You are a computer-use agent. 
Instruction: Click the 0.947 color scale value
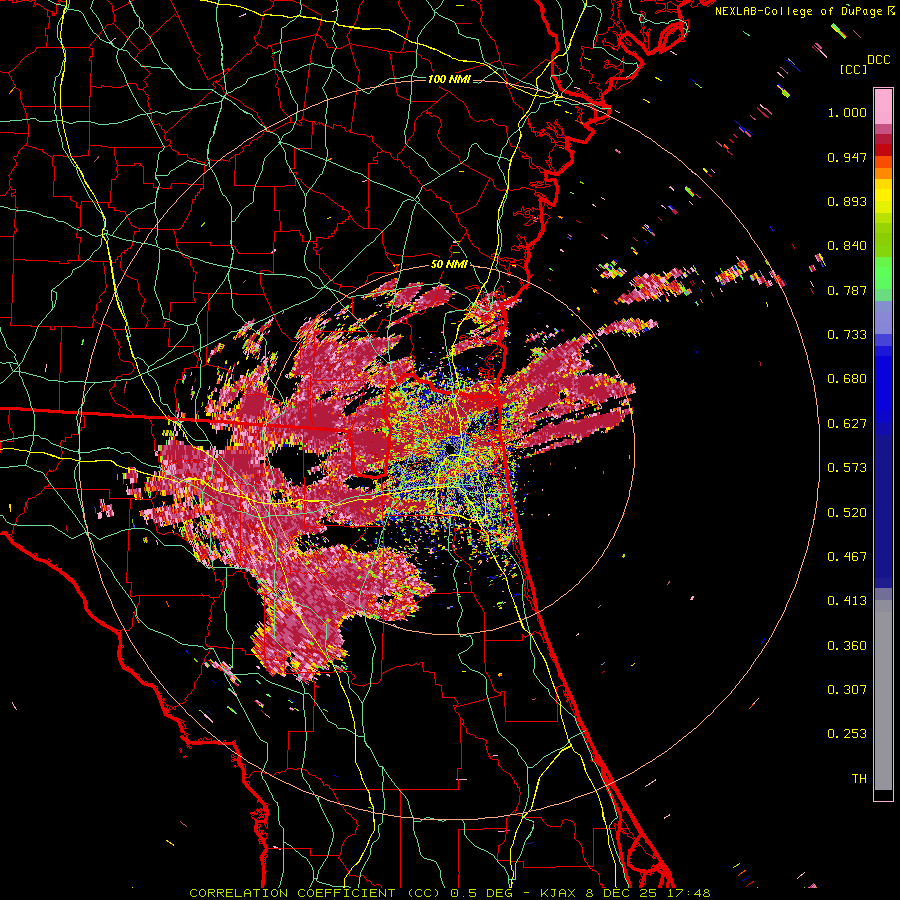click(847, 157)
